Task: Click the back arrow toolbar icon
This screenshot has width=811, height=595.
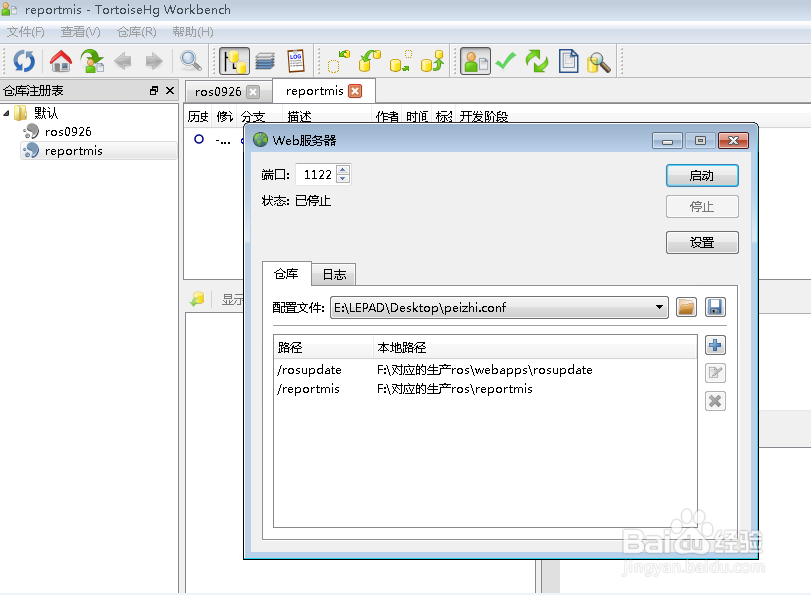Action: 123,61
